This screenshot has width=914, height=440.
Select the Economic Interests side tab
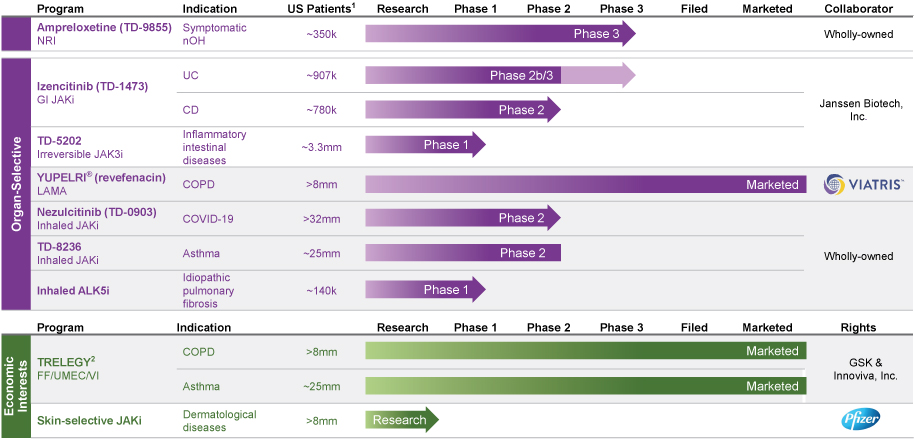(16, 385)
